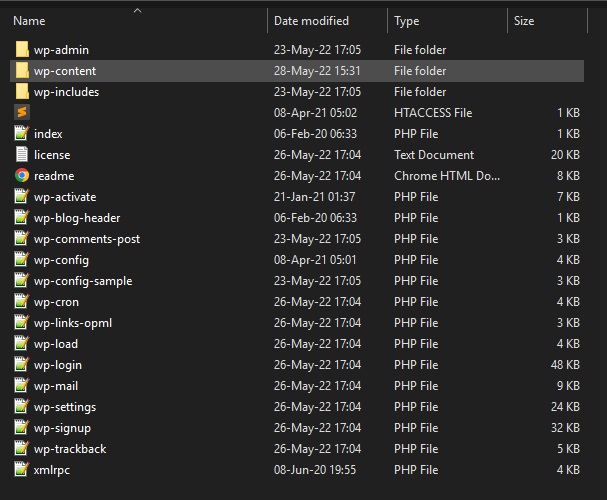Click the license text document icon
The image size is (607, 500).
[x=22, y=155]
